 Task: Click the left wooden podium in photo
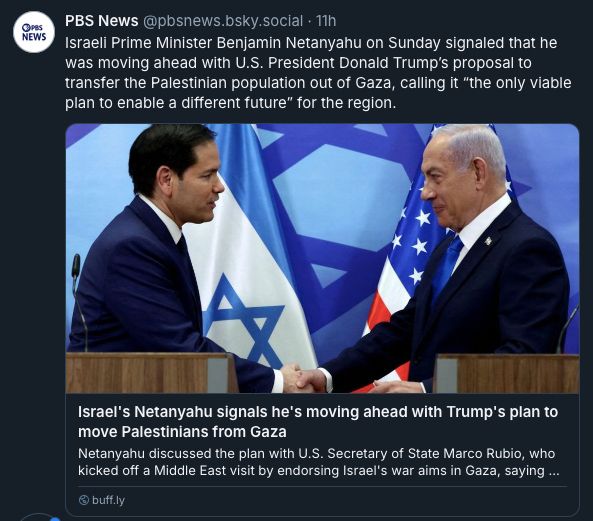click(x=149, y=373)
